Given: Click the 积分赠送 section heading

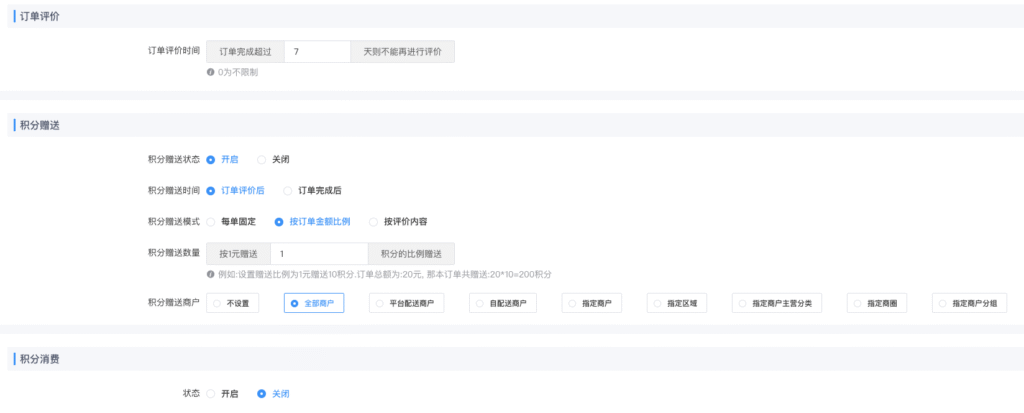Looking at the screenshot, I should 40,125.
